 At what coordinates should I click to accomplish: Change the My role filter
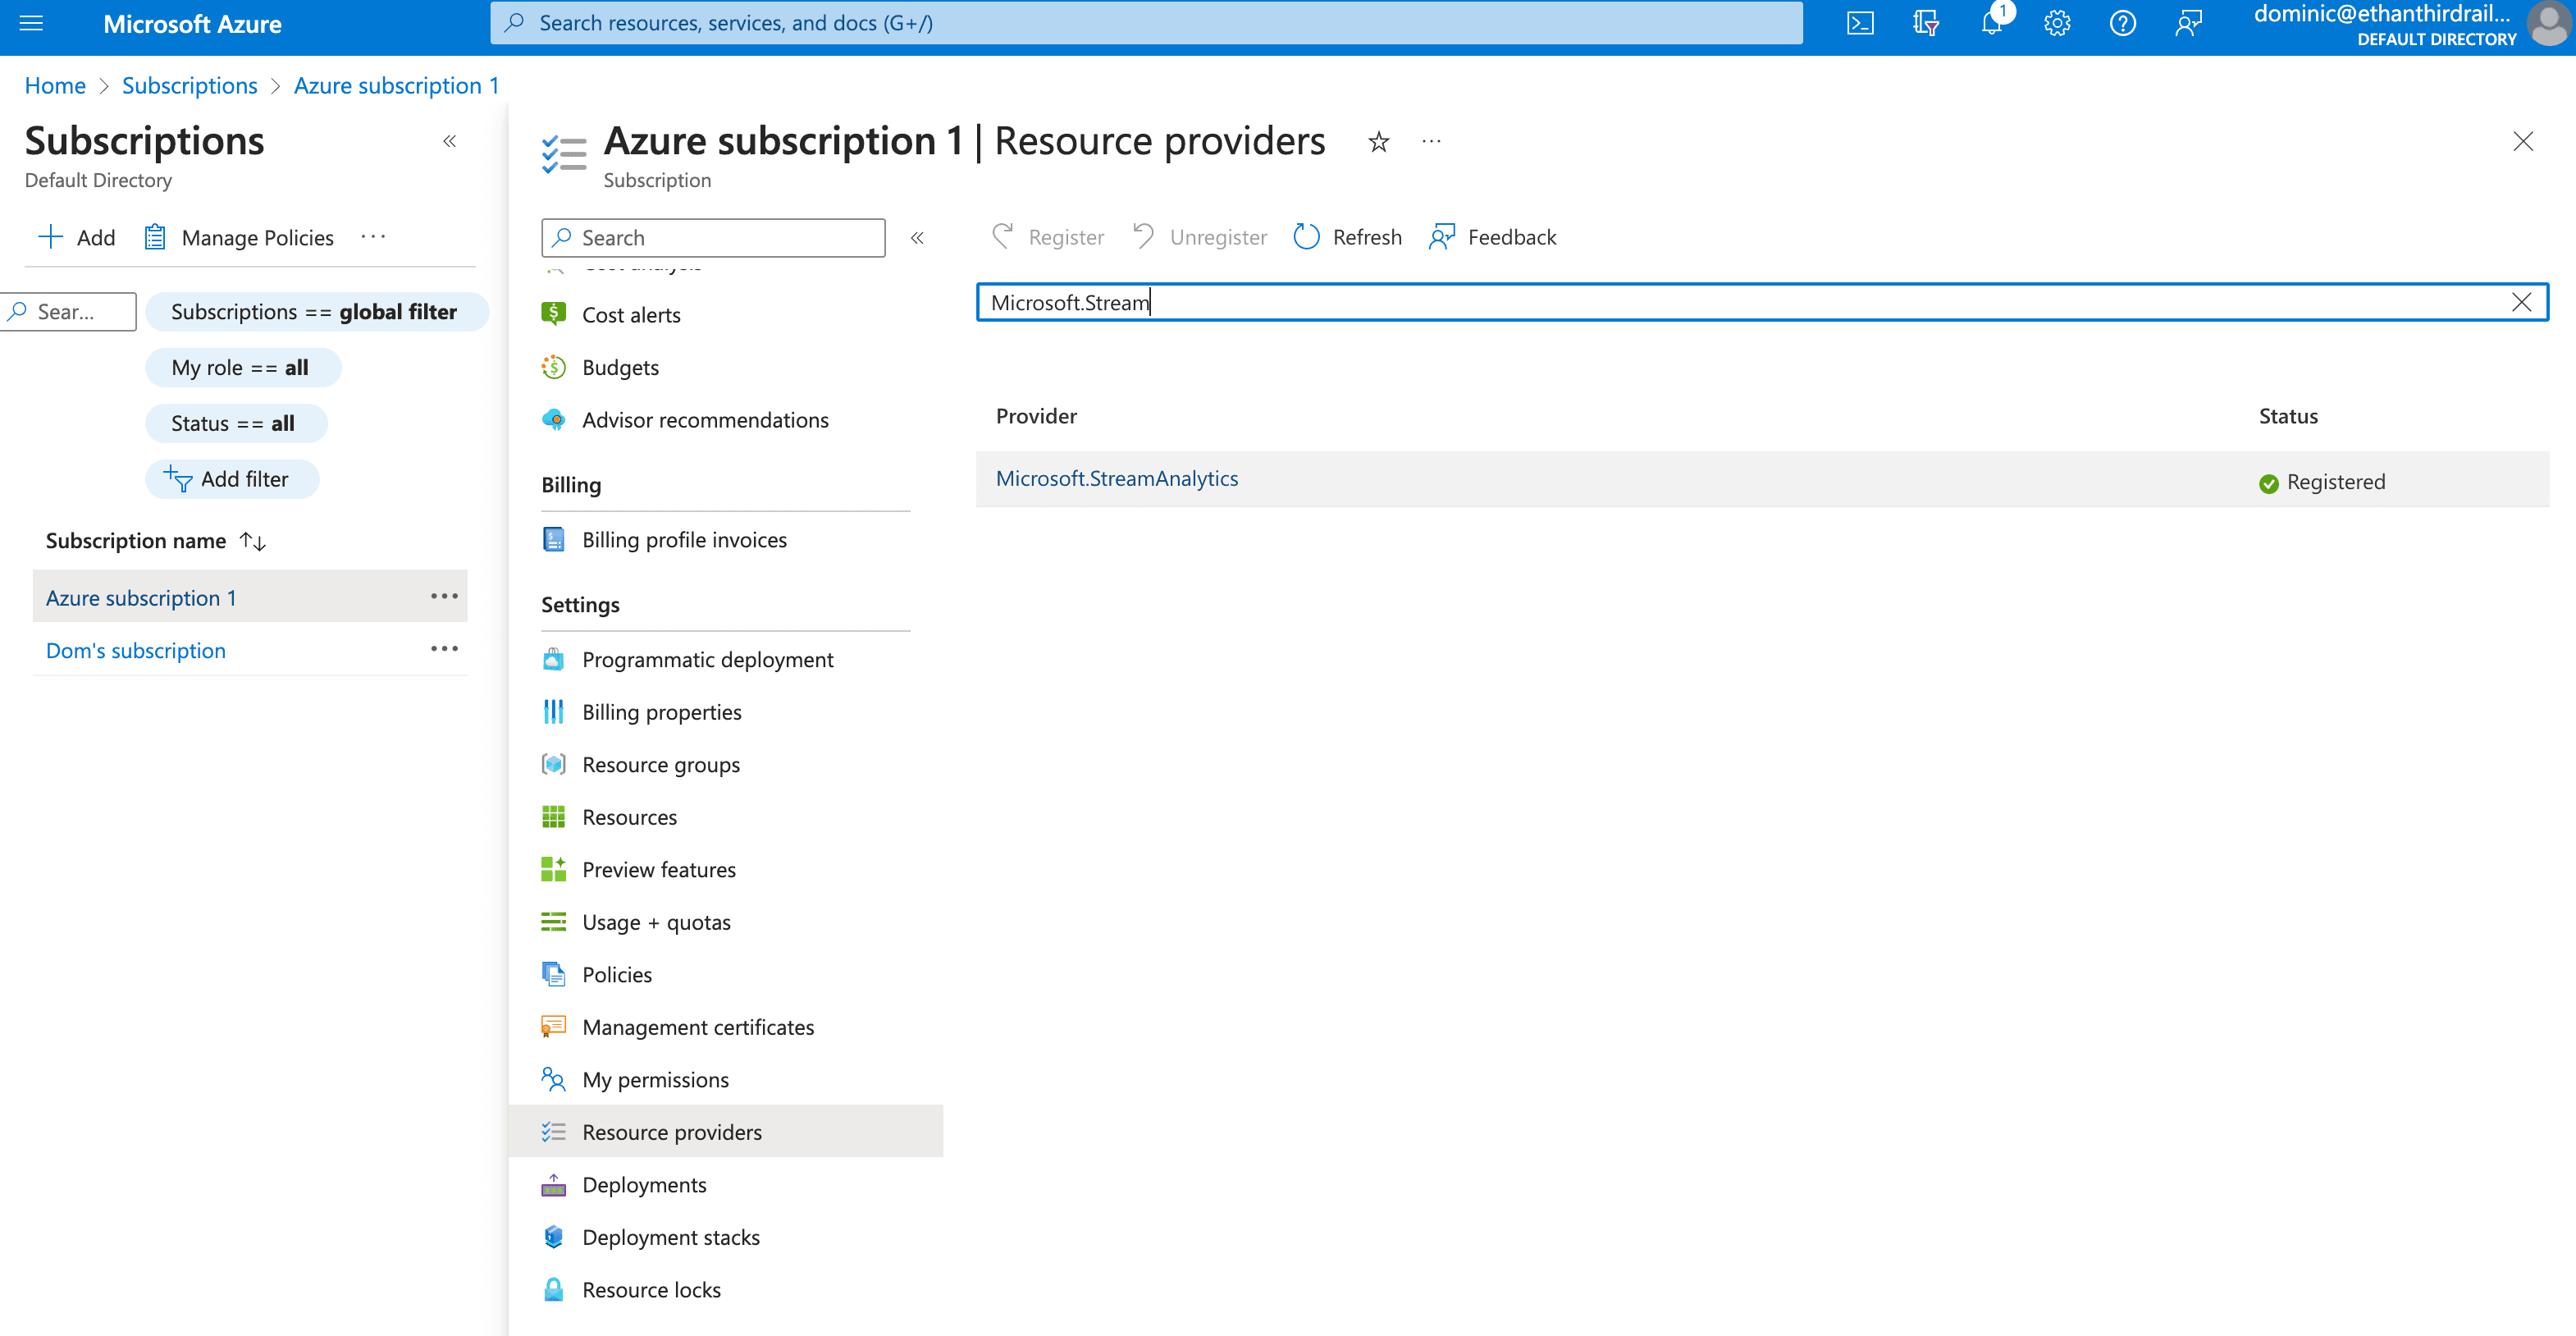click(x=243, y=368)
